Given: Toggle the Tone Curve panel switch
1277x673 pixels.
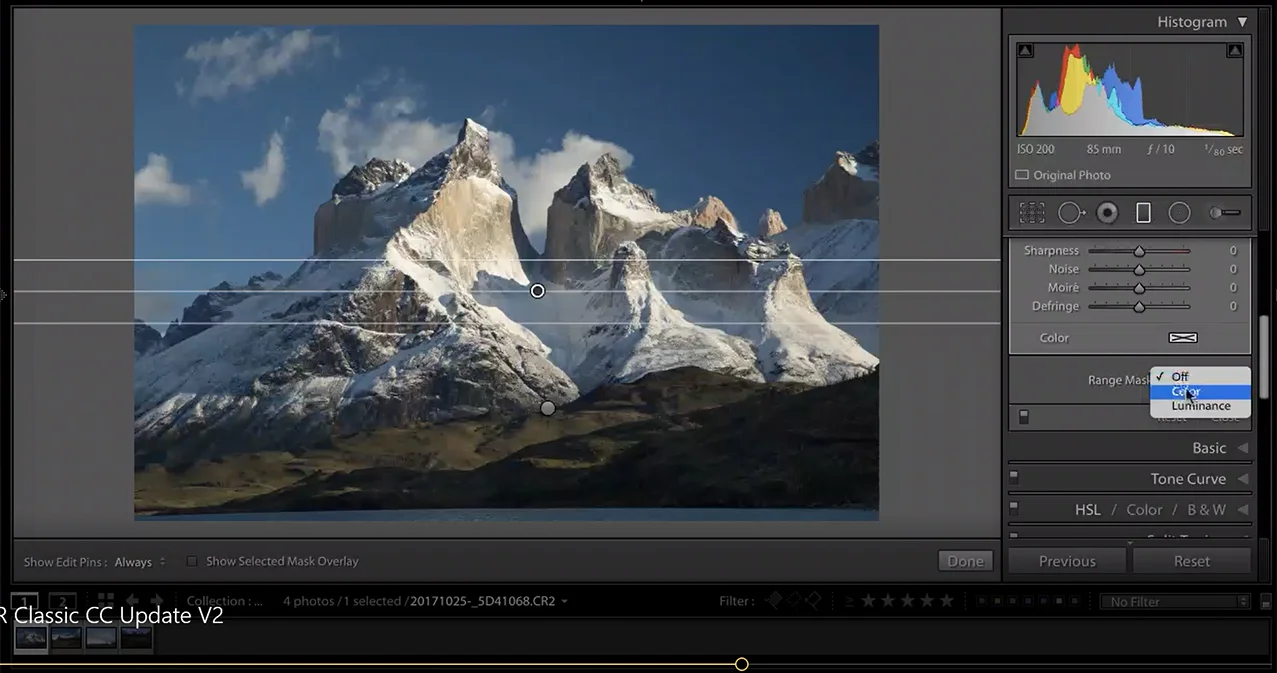Looking at the screenshot, I should pos(1014,476).
